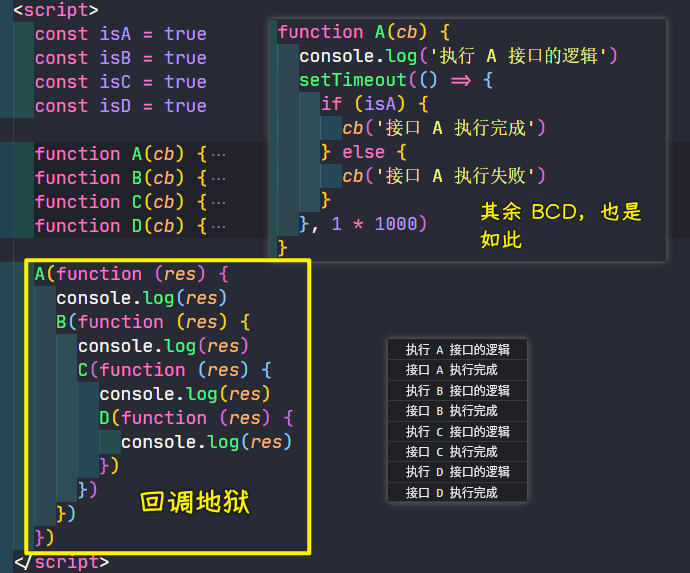Viewport: 690px width, 573px height.
Task: Select console output row 执行 A 接口的逻辑
Action: click(458, 350)
